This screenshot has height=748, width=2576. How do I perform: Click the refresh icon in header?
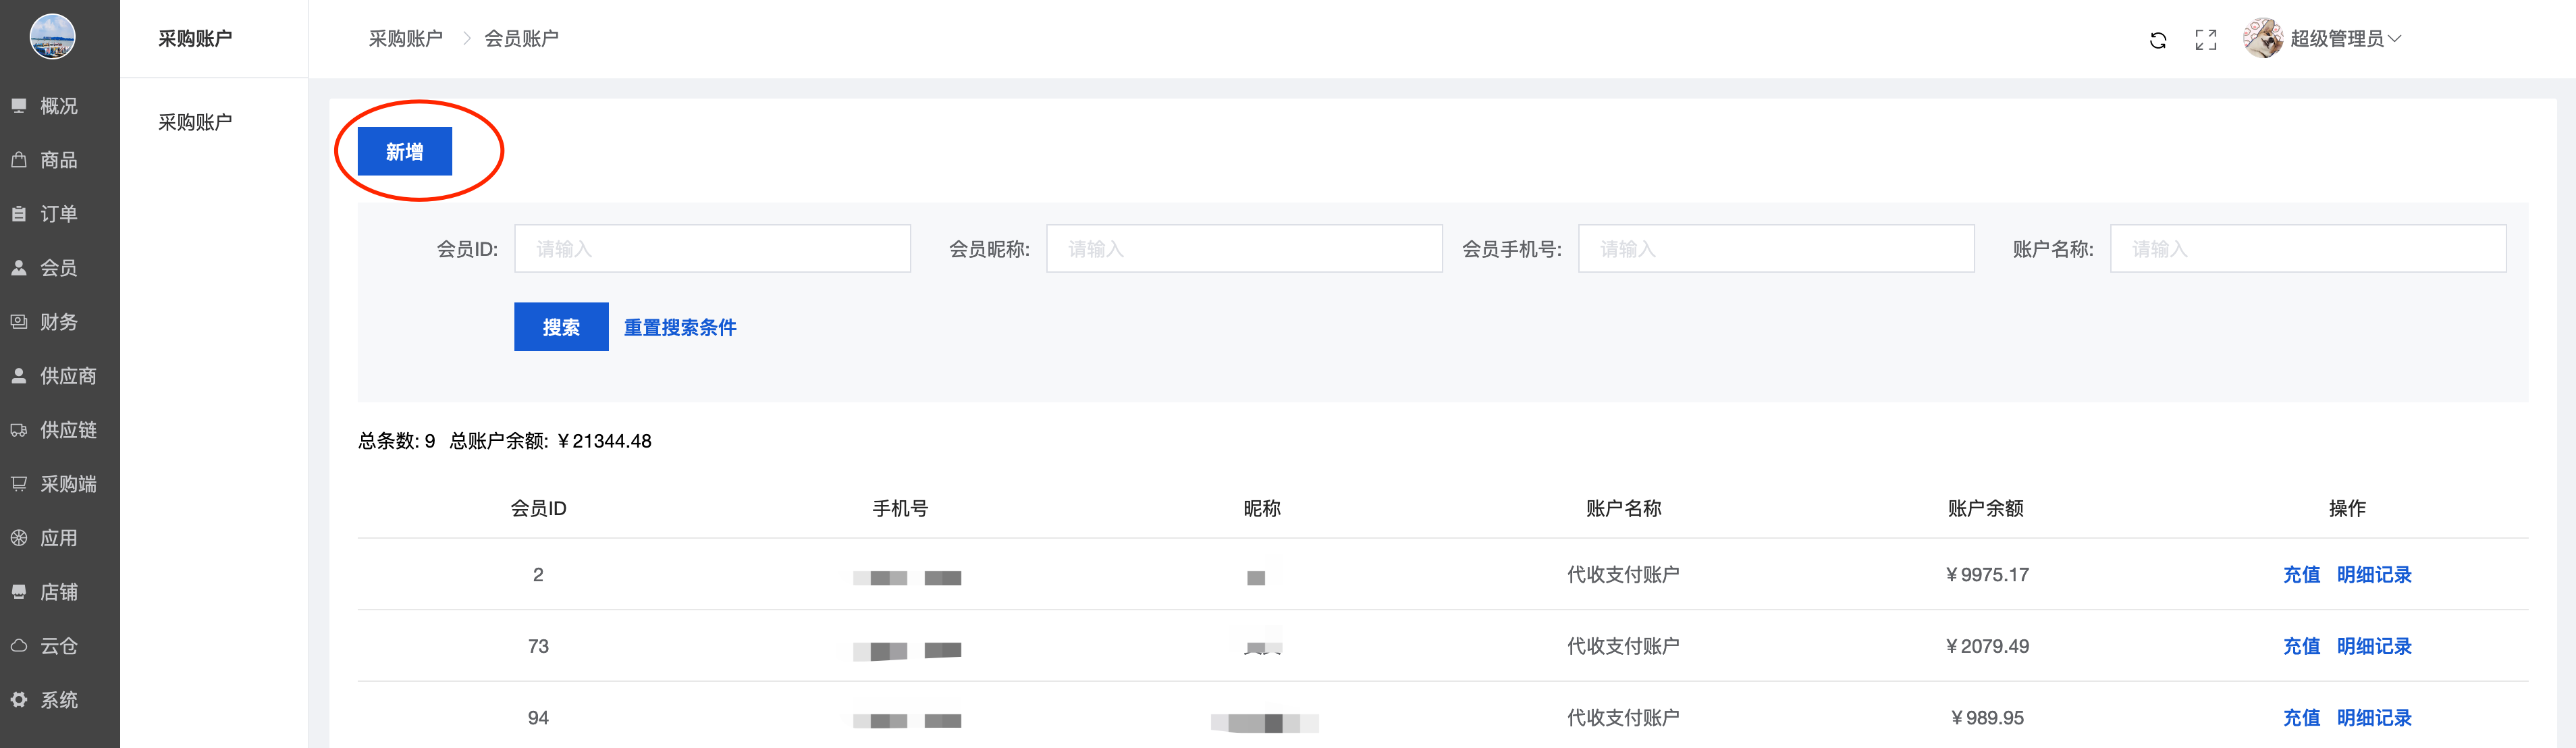tap(2157, 40)
